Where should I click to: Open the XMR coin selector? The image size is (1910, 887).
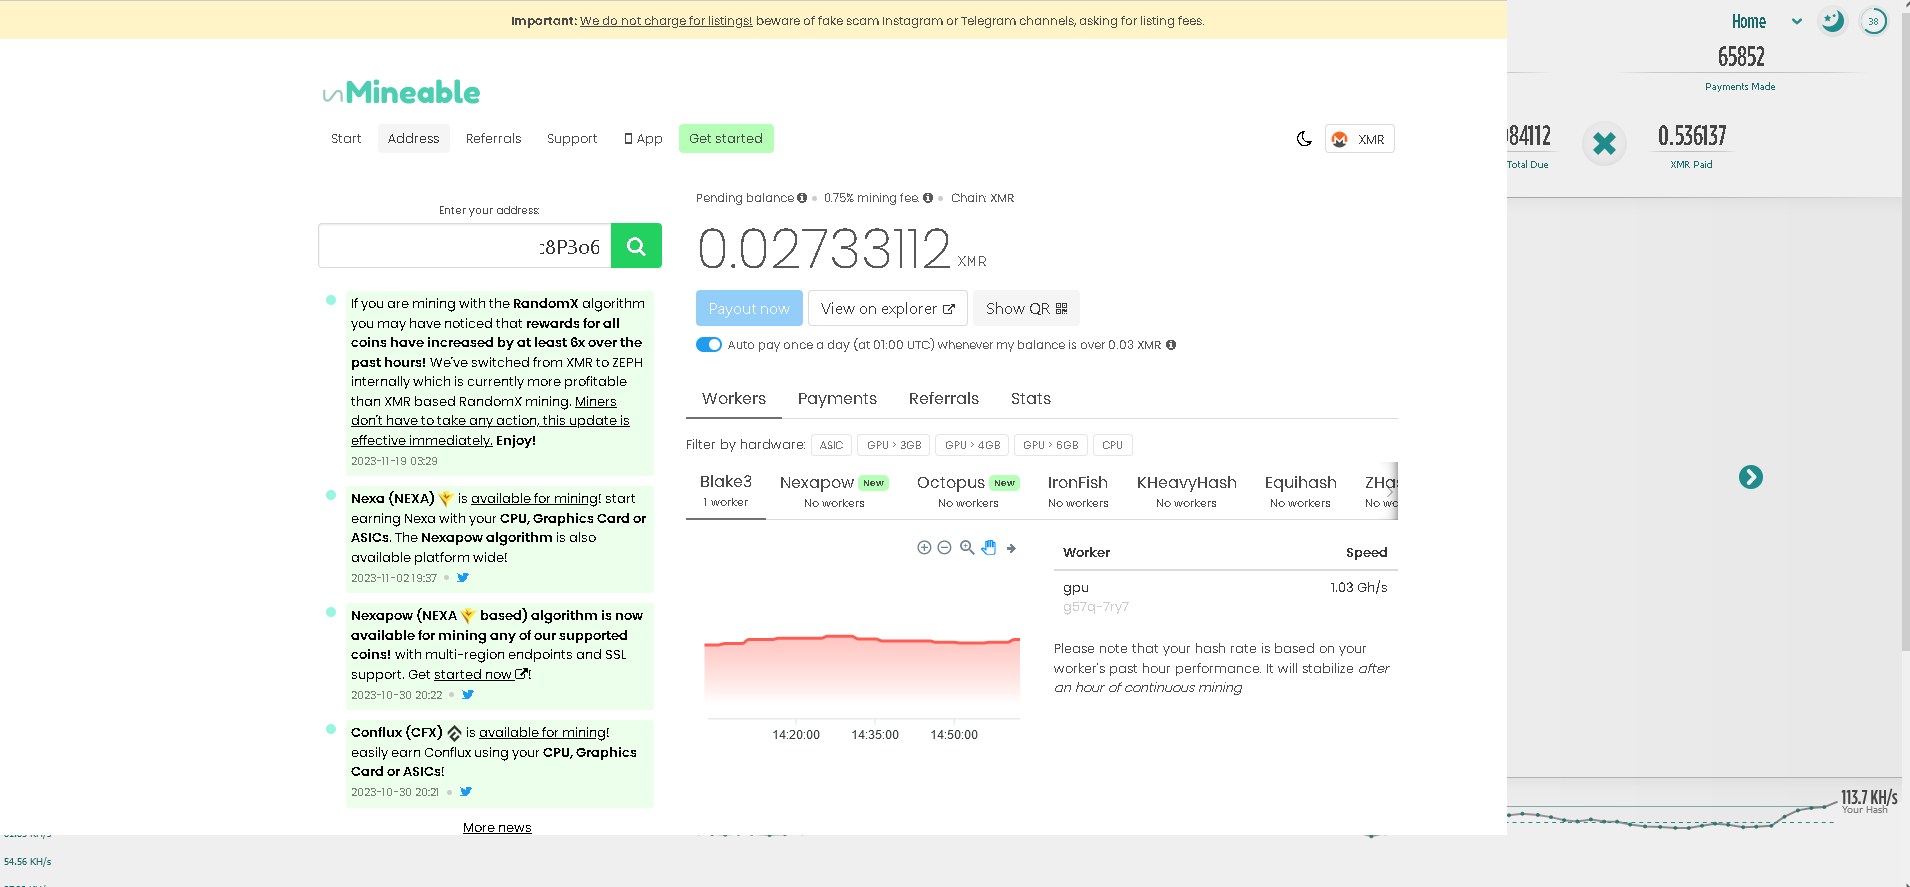[x=1359, y=139]
